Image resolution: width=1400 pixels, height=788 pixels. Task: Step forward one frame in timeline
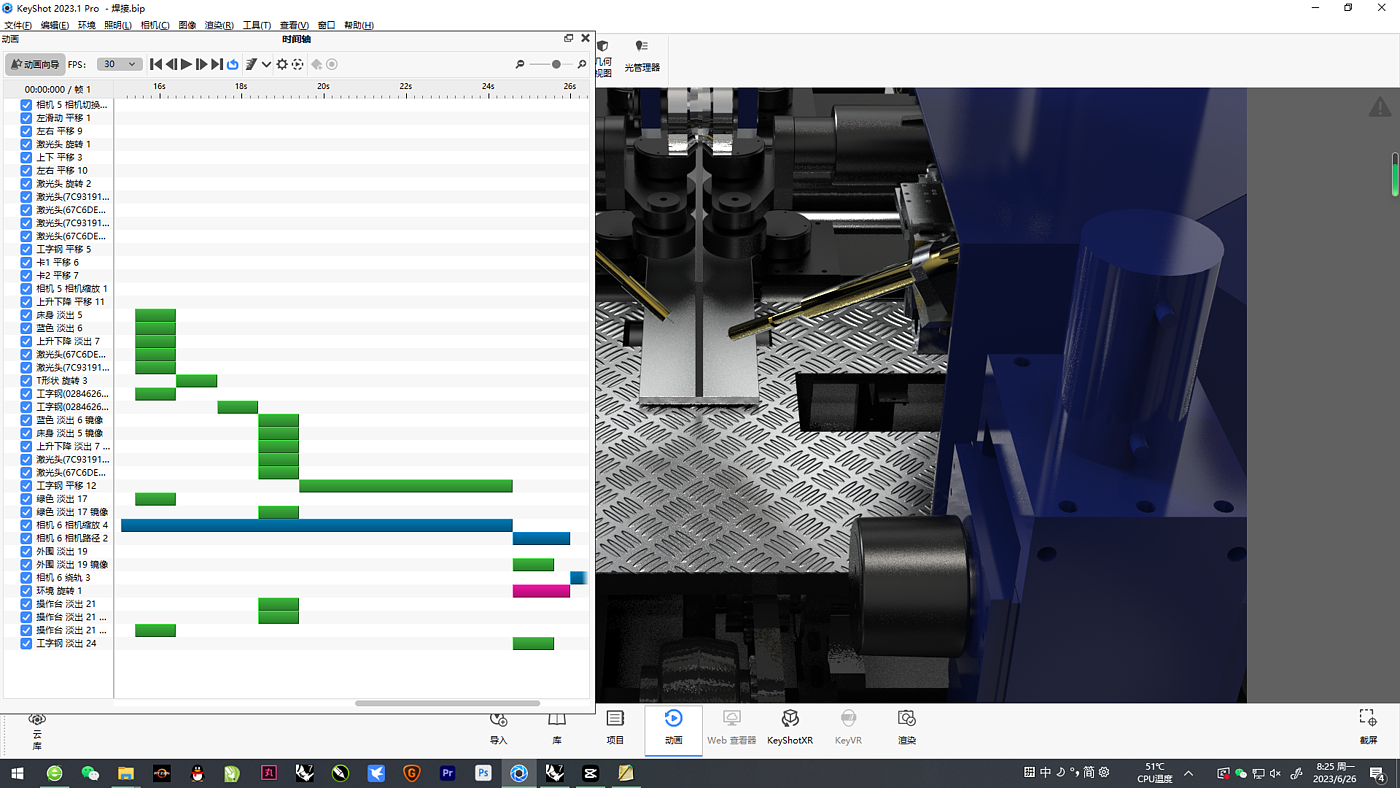(202, 64)
